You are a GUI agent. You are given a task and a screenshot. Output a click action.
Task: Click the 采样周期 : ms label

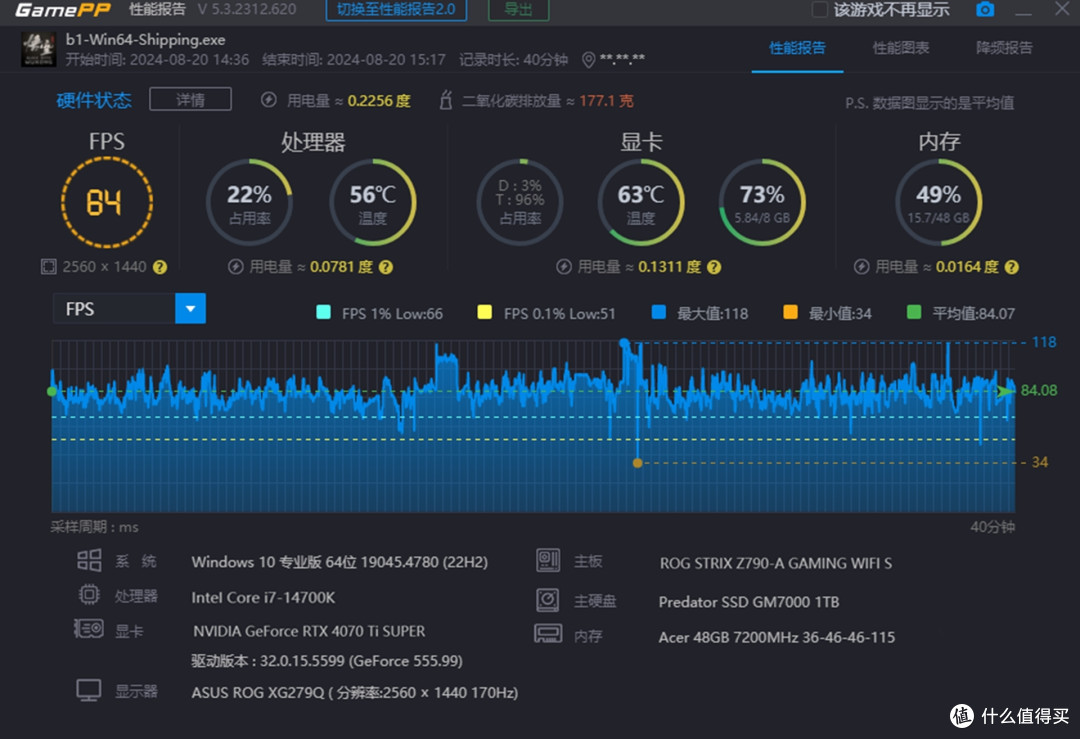click(94, 527)
